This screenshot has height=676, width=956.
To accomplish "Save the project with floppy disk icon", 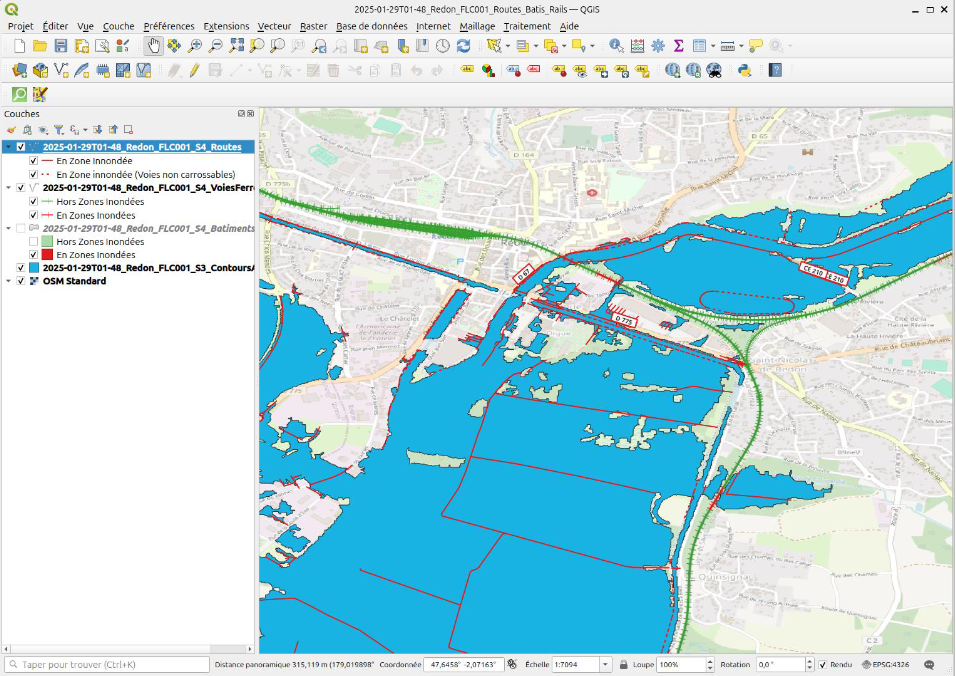I will pyautogui.click(x=60, y=46).
